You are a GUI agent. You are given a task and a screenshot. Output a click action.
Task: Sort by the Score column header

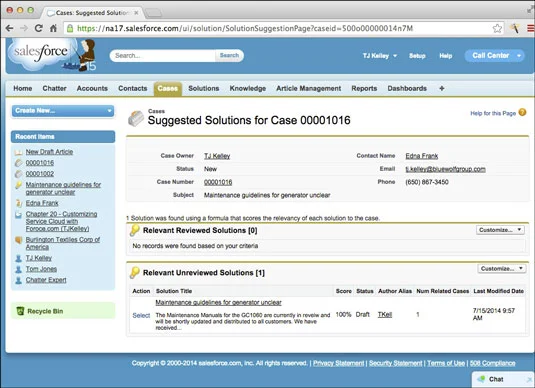coord(344,291)
